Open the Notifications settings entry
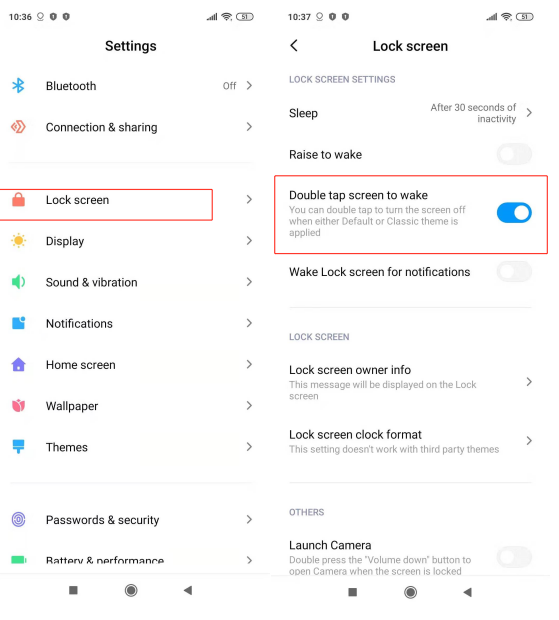Viewport: 559px width, 620px height. 130,323
